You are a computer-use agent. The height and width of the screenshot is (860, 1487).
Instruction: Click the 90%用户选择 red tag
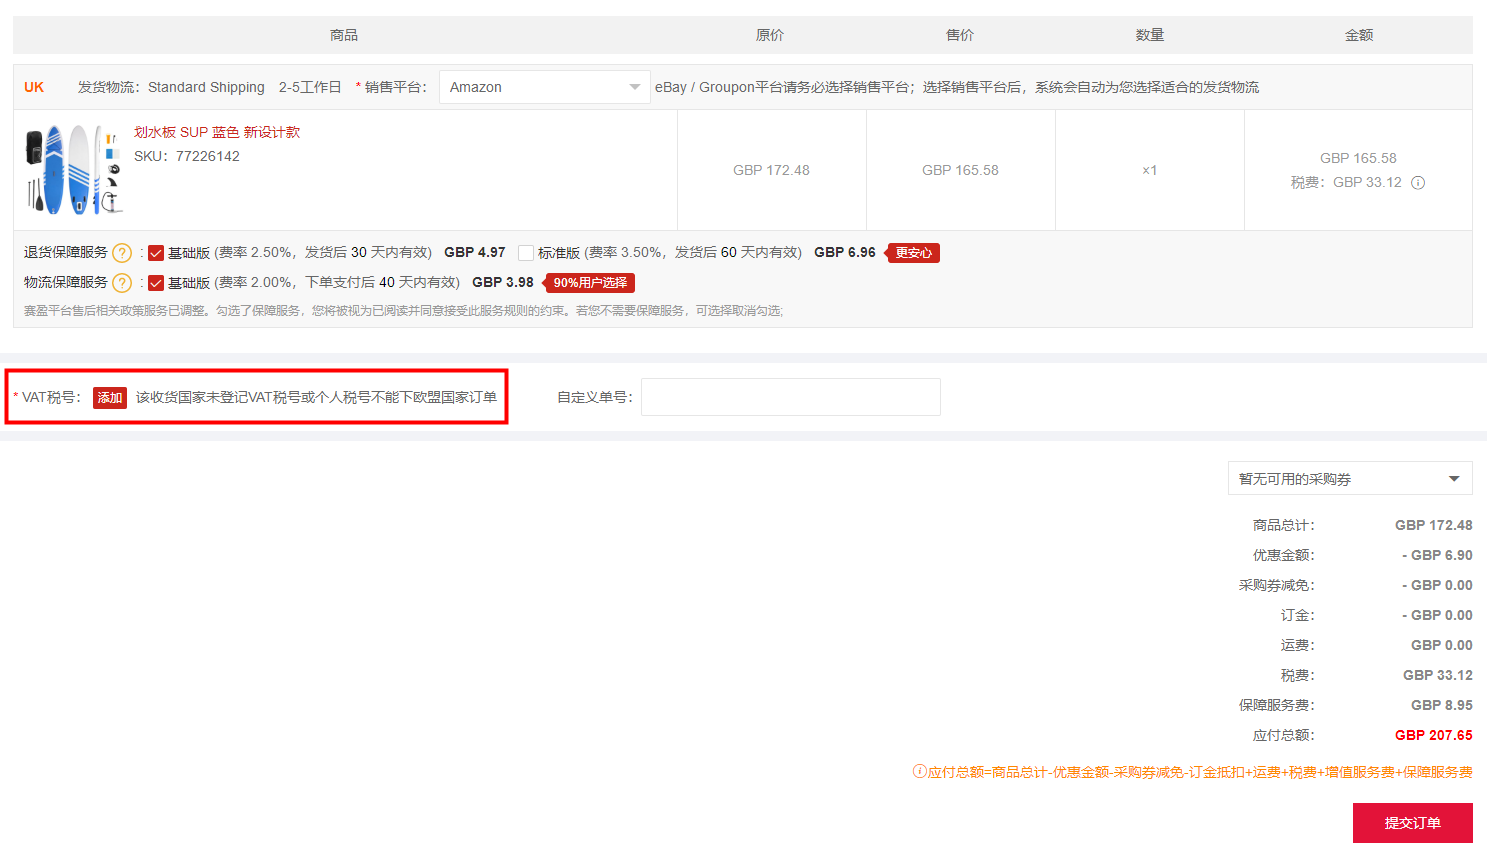click(x=590, y=283)
